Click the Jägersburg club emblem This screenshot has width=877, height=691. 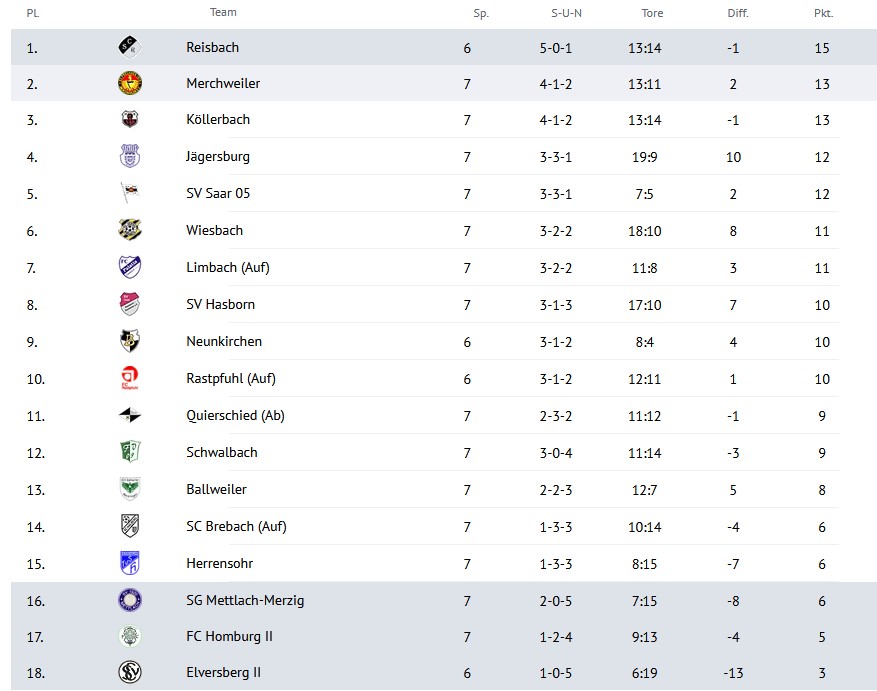tap(130, 157)
